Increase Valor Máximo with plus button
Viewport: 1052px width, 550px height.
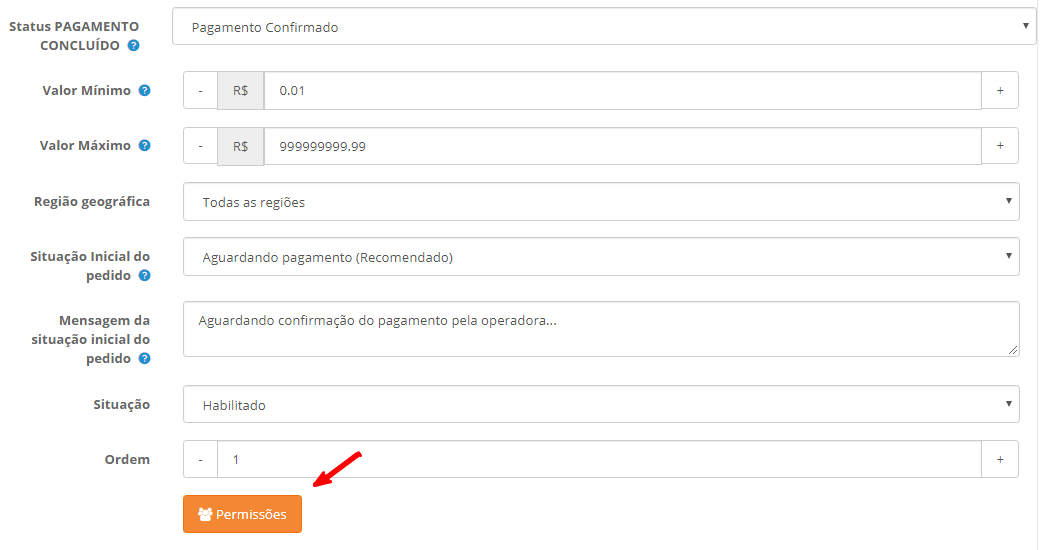1000,146
